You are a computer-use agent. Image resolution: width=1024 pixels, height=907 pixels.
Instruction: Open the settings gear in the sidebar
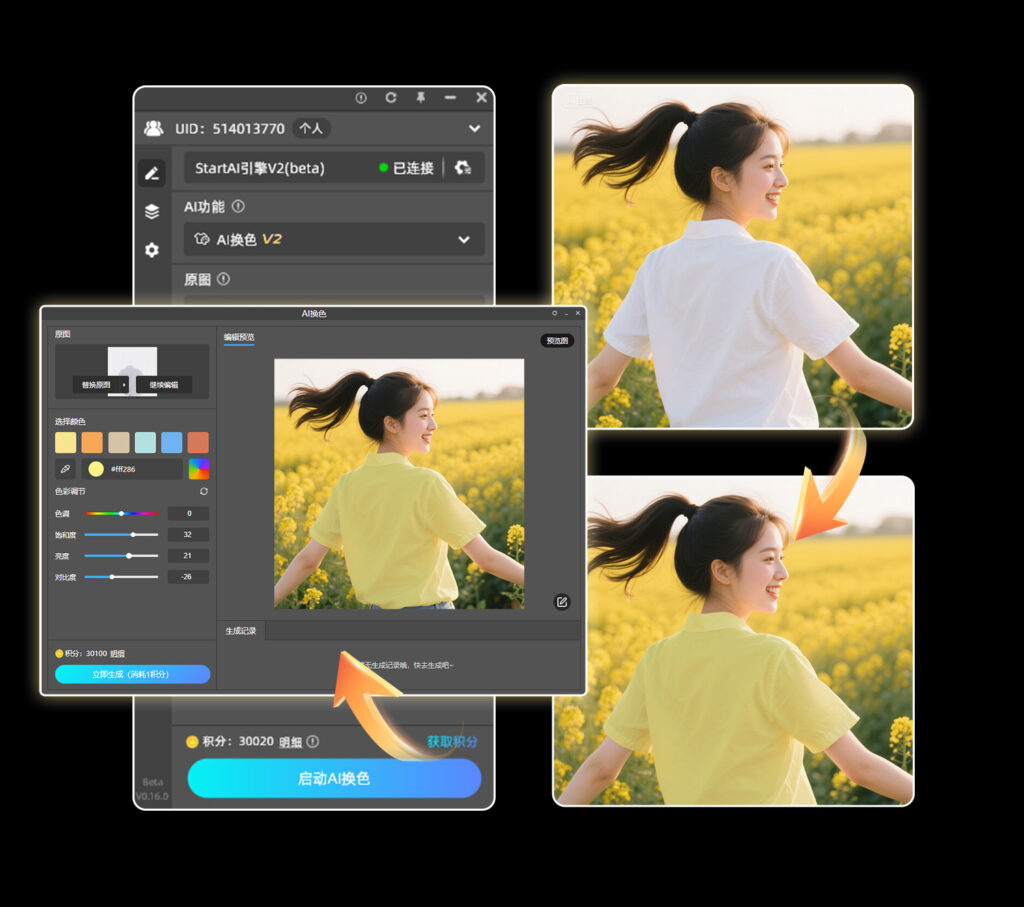[x=152, y=250]
